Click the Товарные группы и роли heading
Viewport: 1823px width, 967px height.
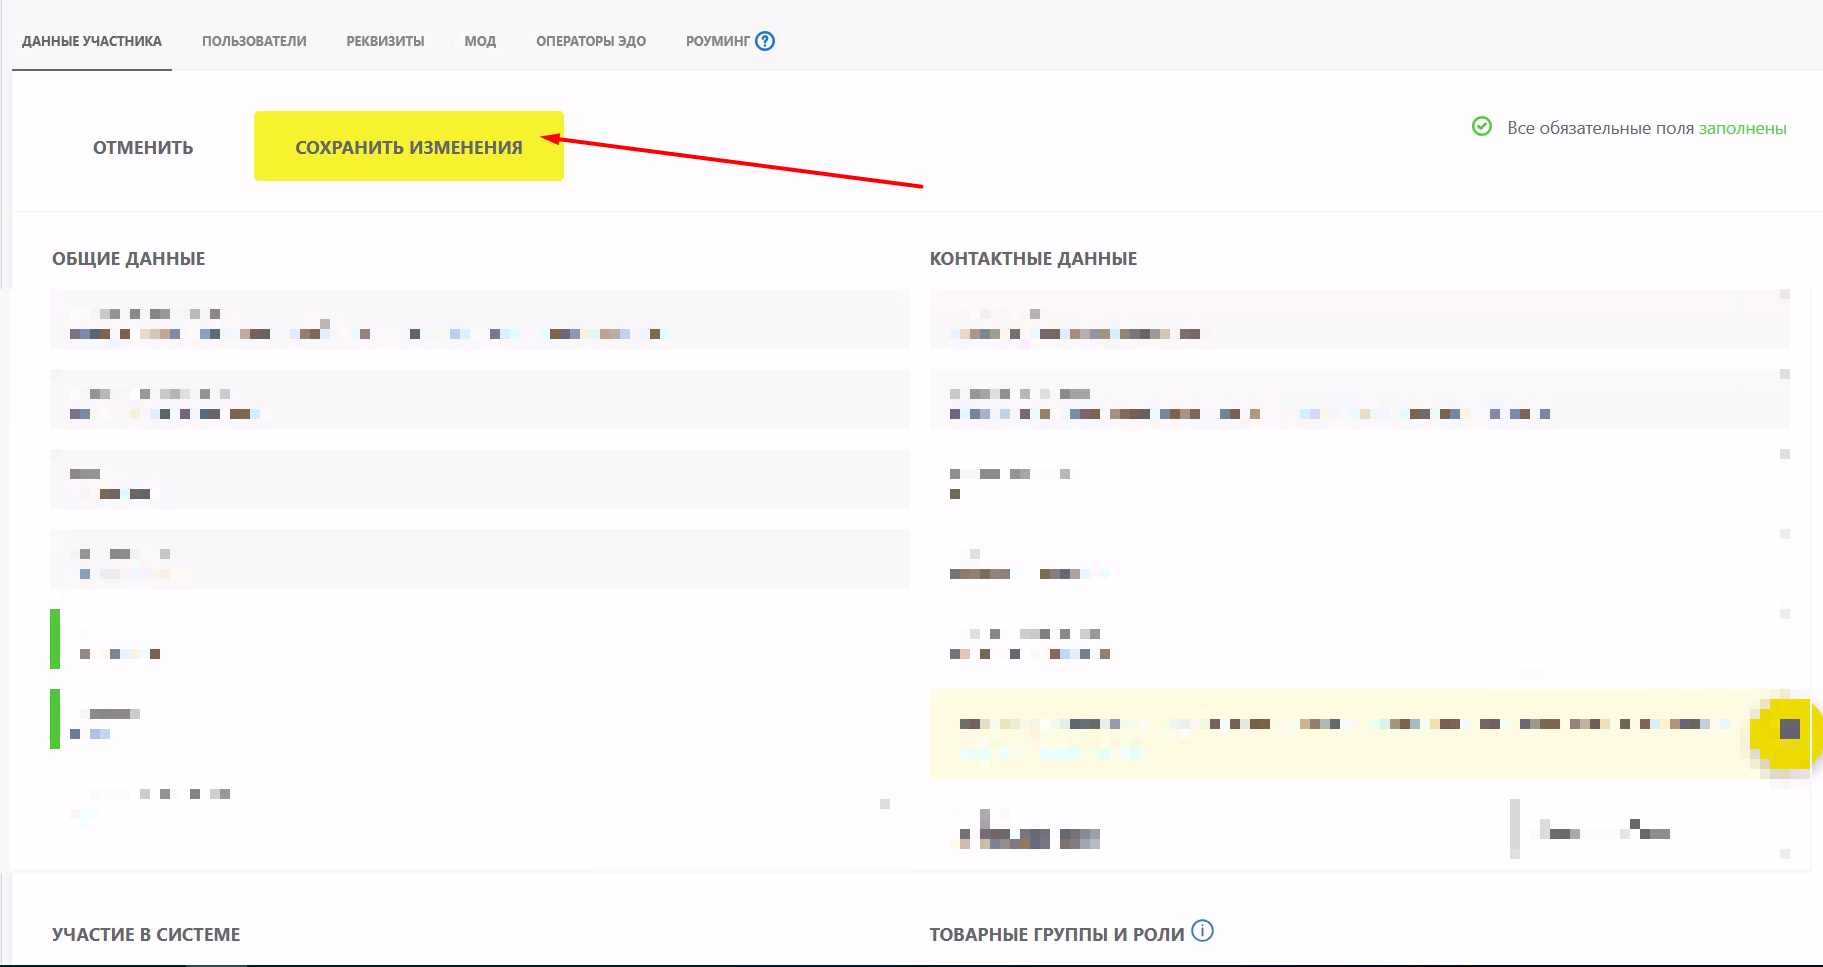[1056, 935]
